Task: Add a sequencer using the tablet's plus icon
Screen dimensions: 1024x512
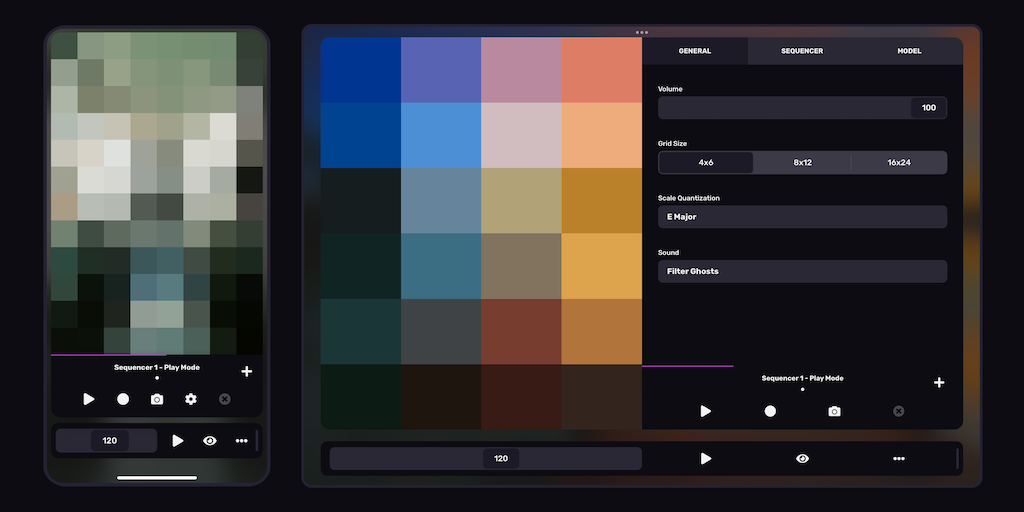Action: coord(939,383)
